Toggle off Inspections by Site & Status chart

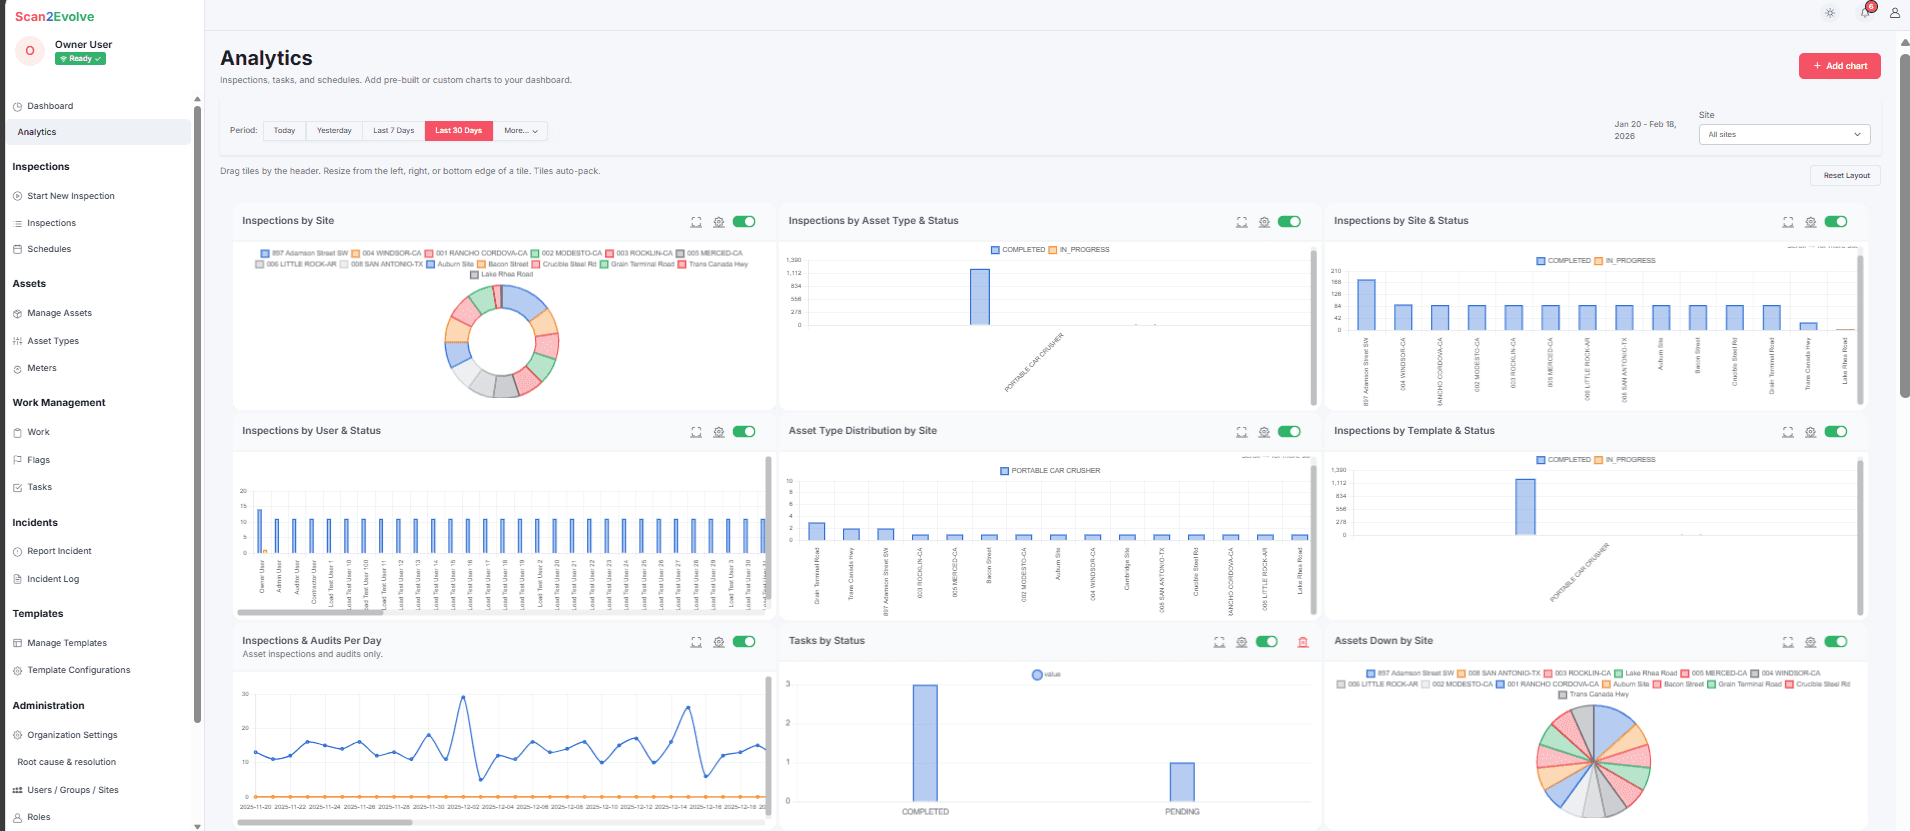click(1836, 222)
